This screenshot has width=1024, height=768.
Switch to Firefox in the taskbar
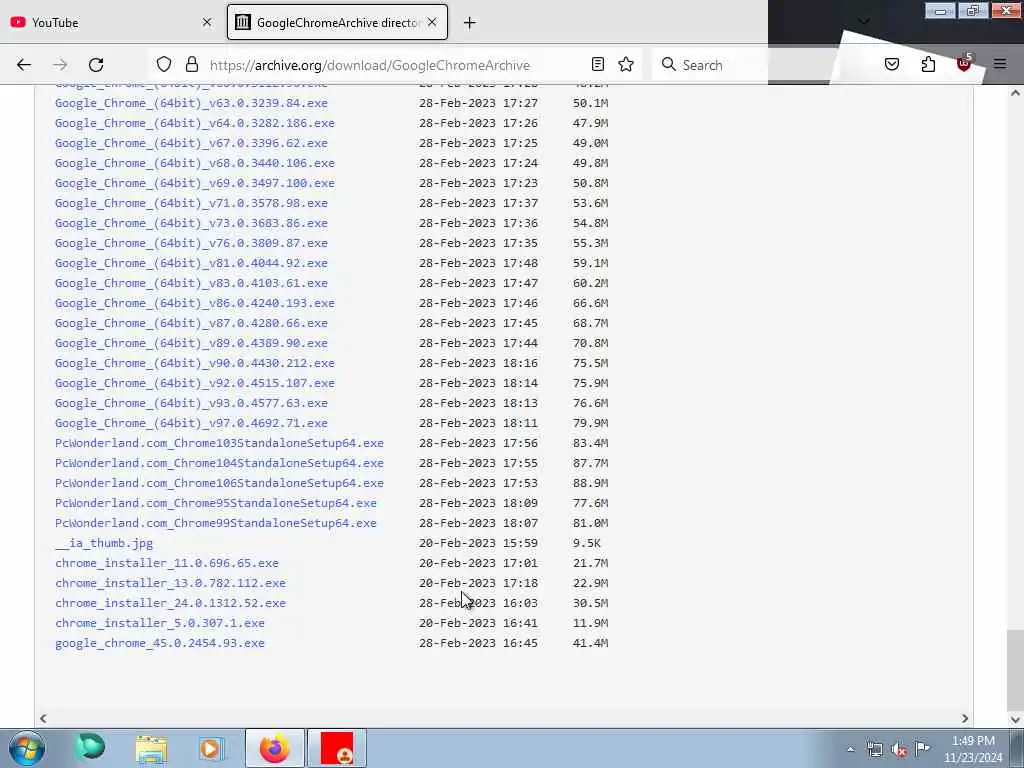coord(275,748)
